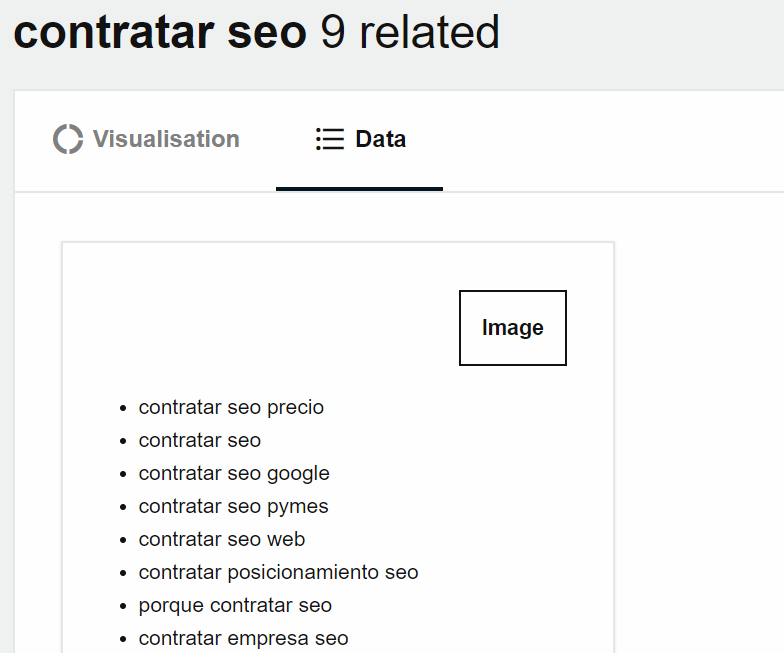Click the '9 related' count text
Screen dimensions: 784x653
tap(410, 32)
